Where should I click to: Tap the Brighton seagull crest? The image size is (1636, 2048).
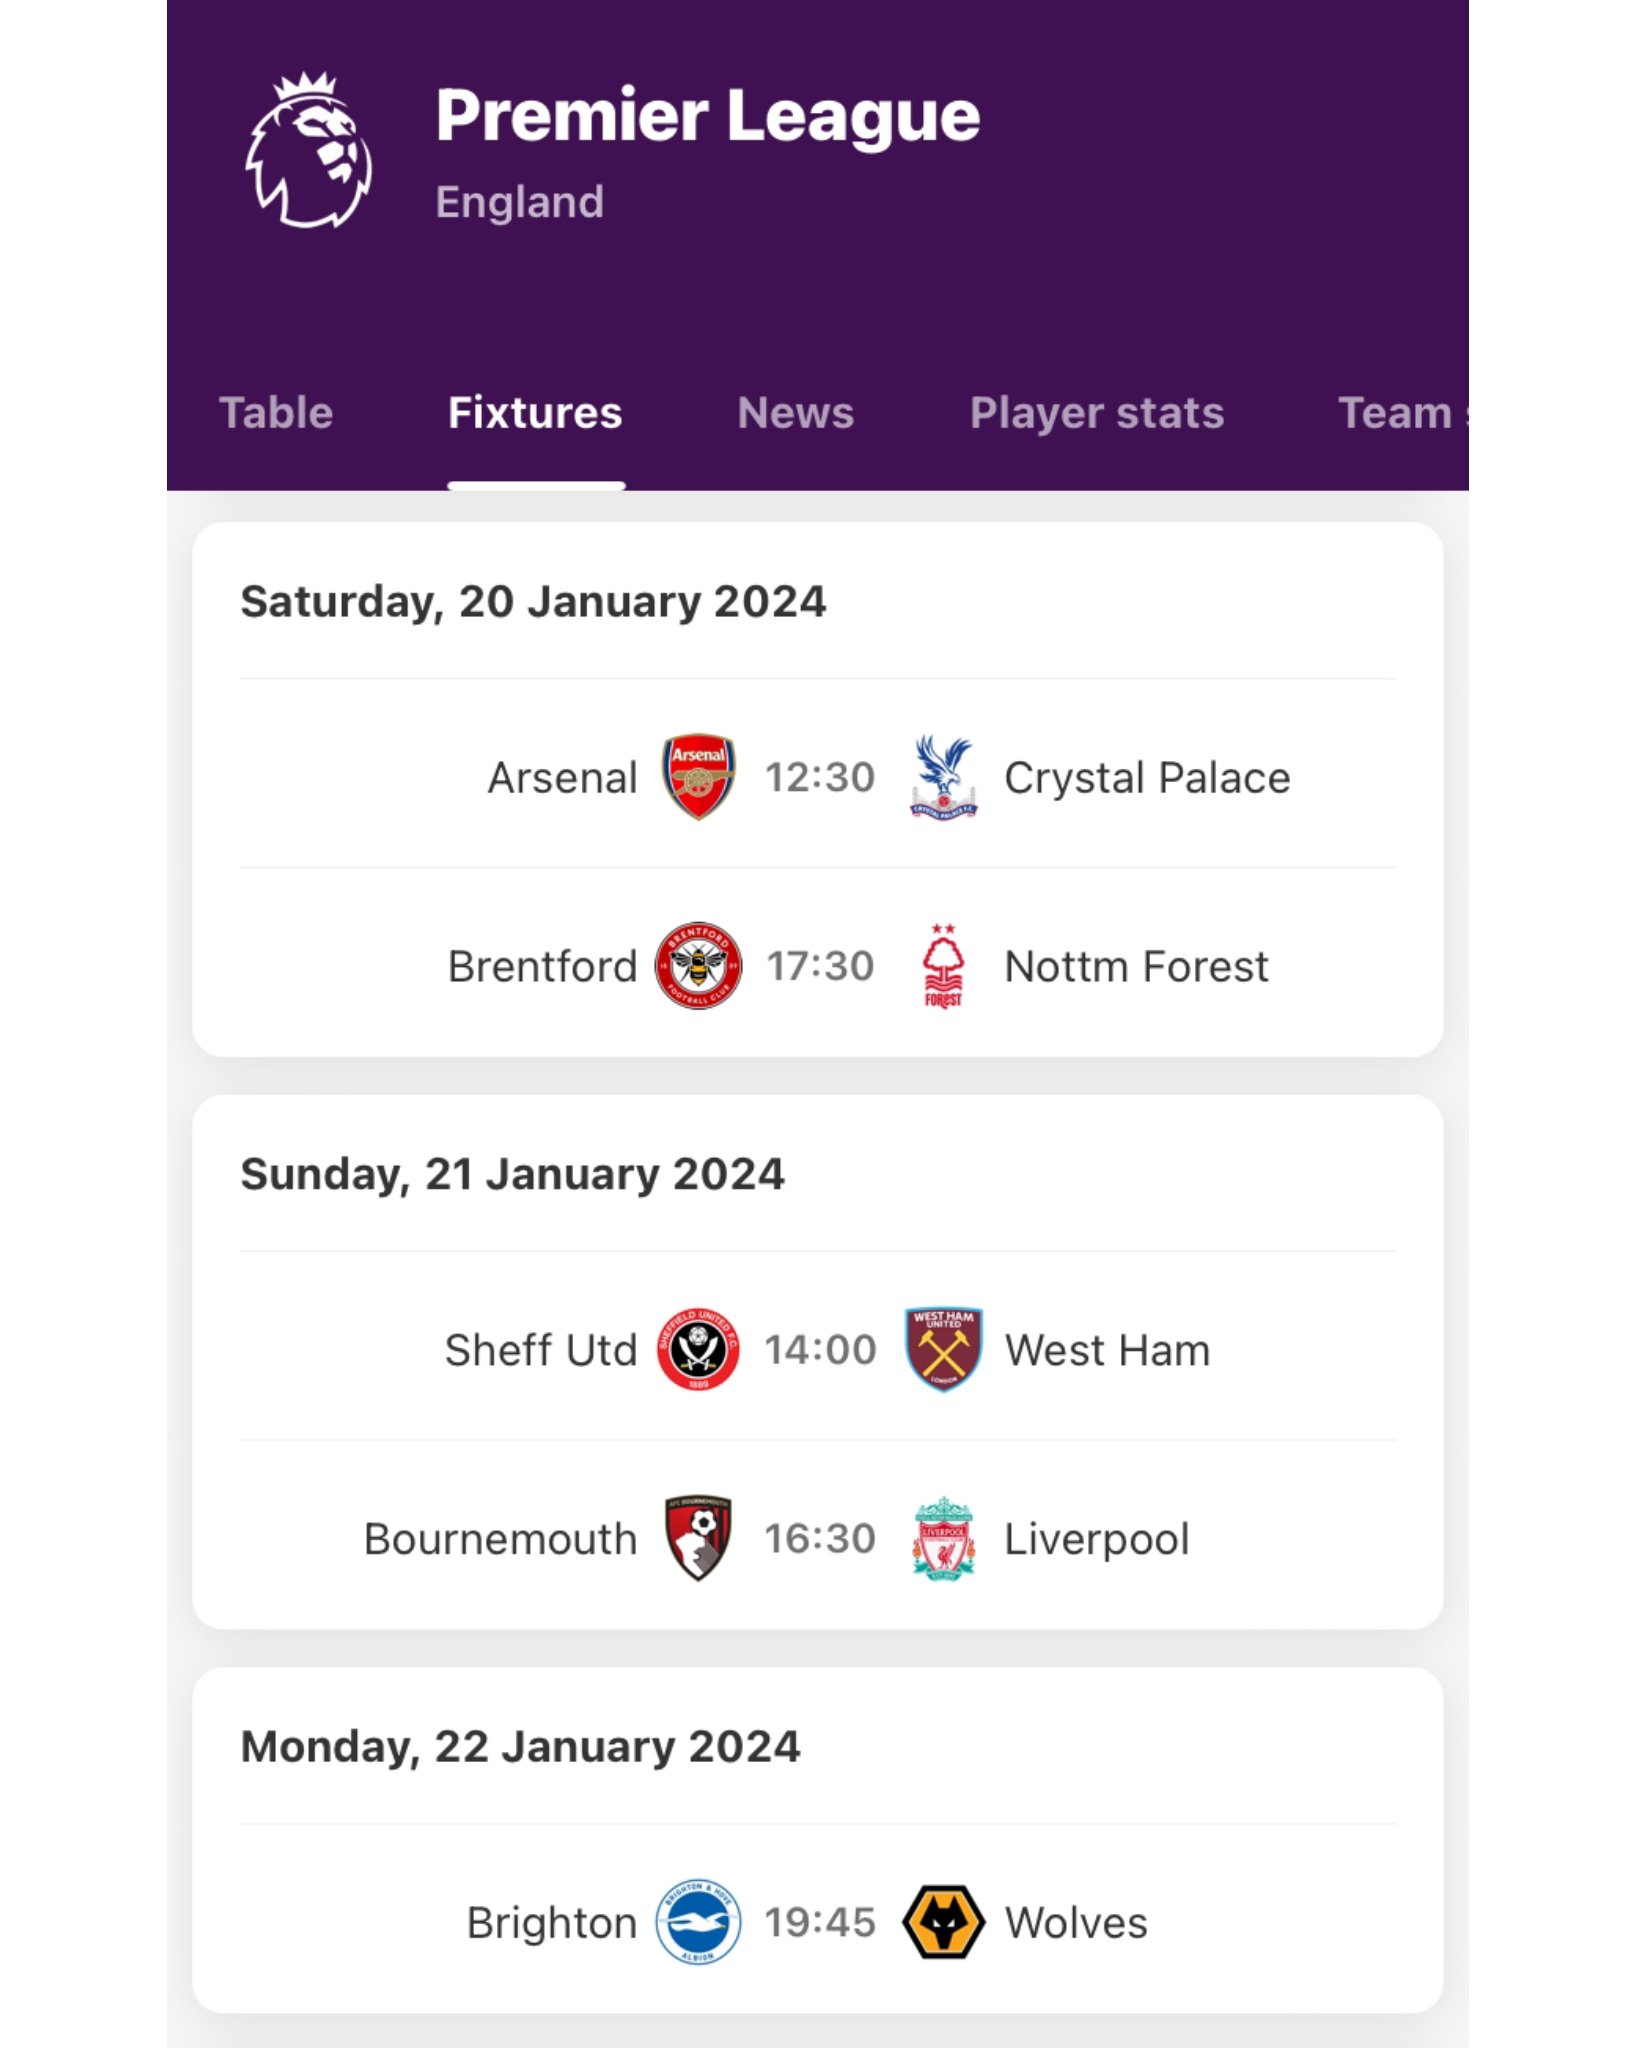click(698, 1922)
